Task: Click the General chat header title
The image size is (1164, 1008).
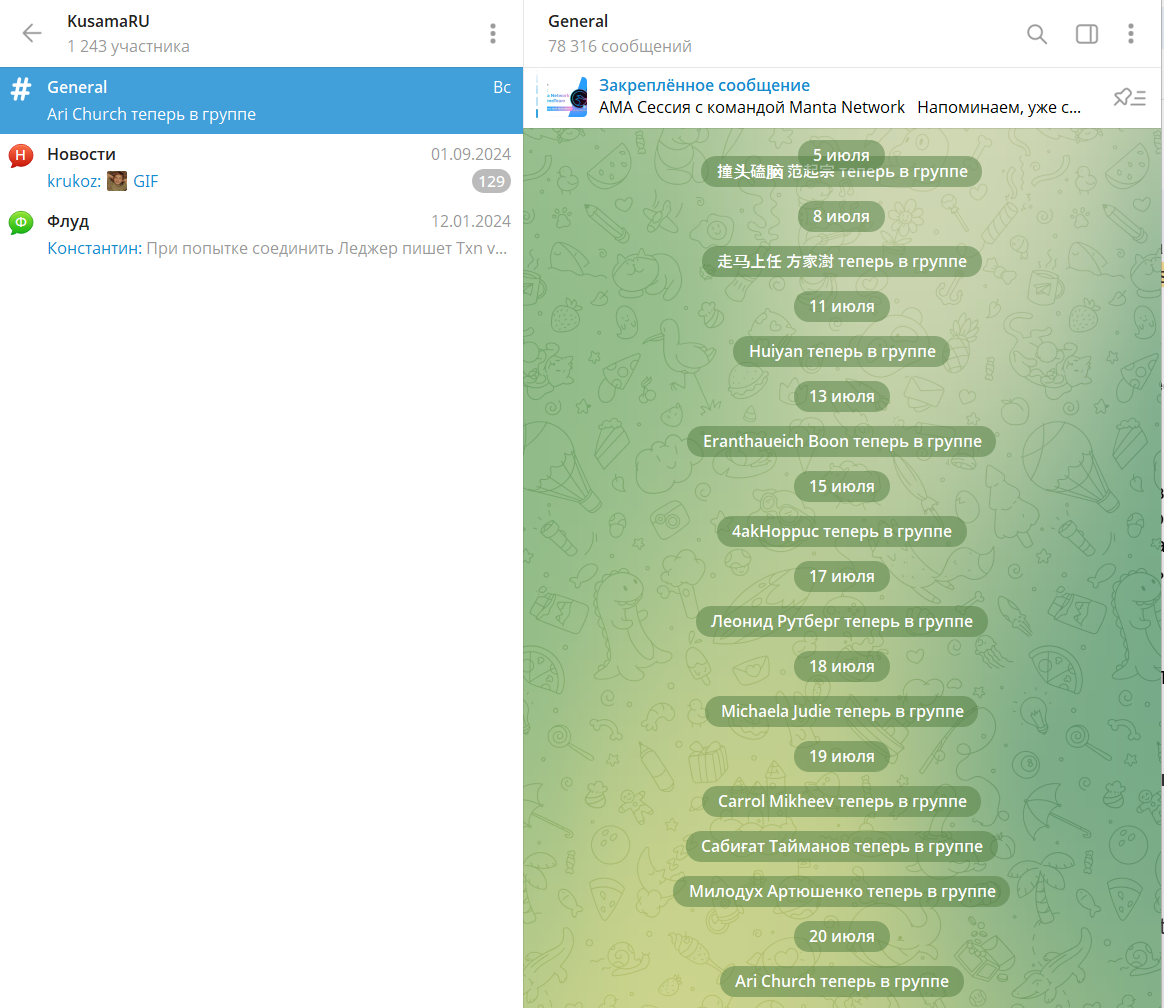Action: pos(578,21)
